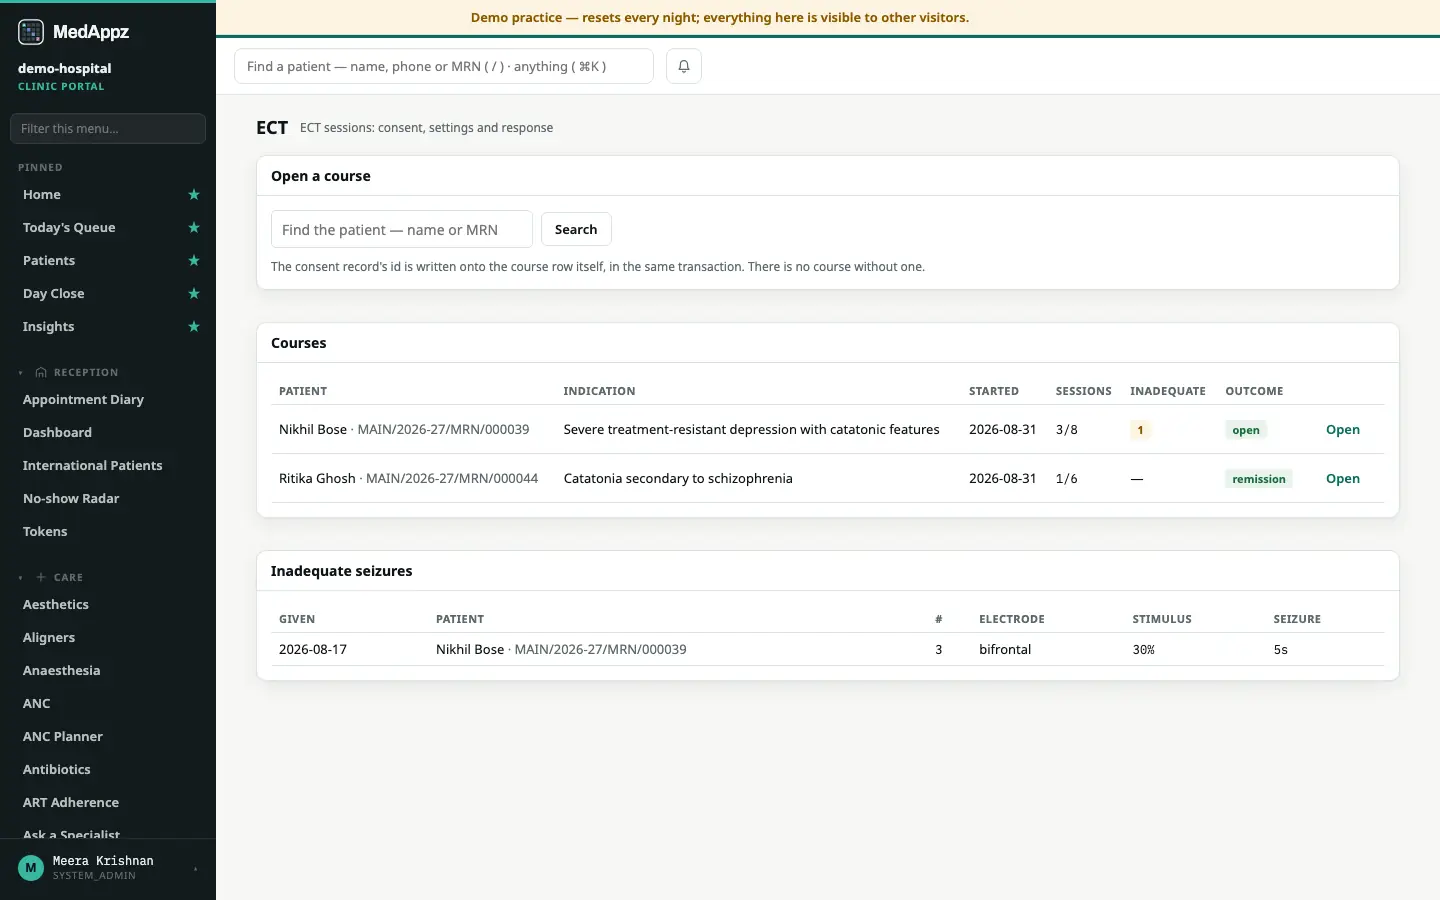Screen dimensions: 1440x900
Task: Toggle the star beside Day Close
Action: point(194,294)
